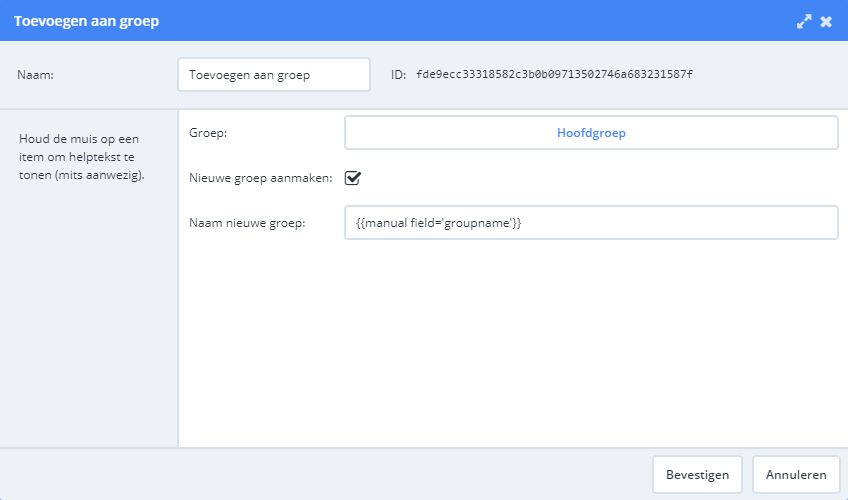Screen dimensions: 848x500
Task: Open the Hoofdgroep group selector
Action: [591, 132]
